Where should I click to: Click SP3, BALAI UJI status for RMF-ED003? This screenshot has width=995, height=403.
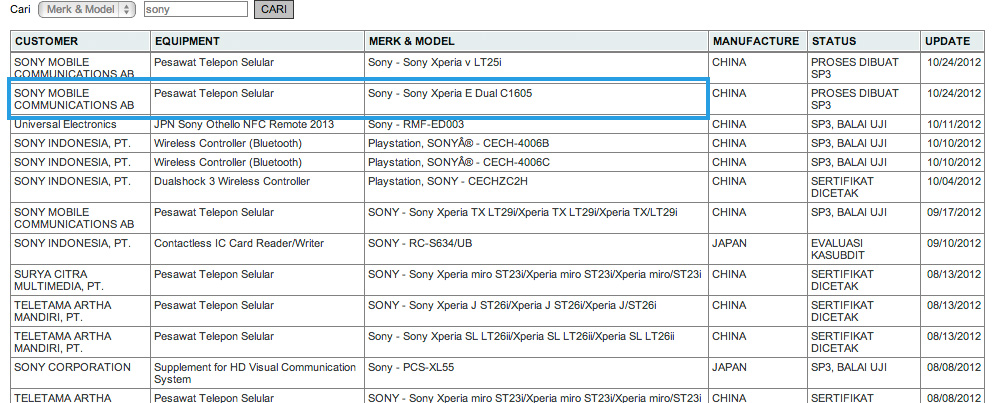pos(864,124)
